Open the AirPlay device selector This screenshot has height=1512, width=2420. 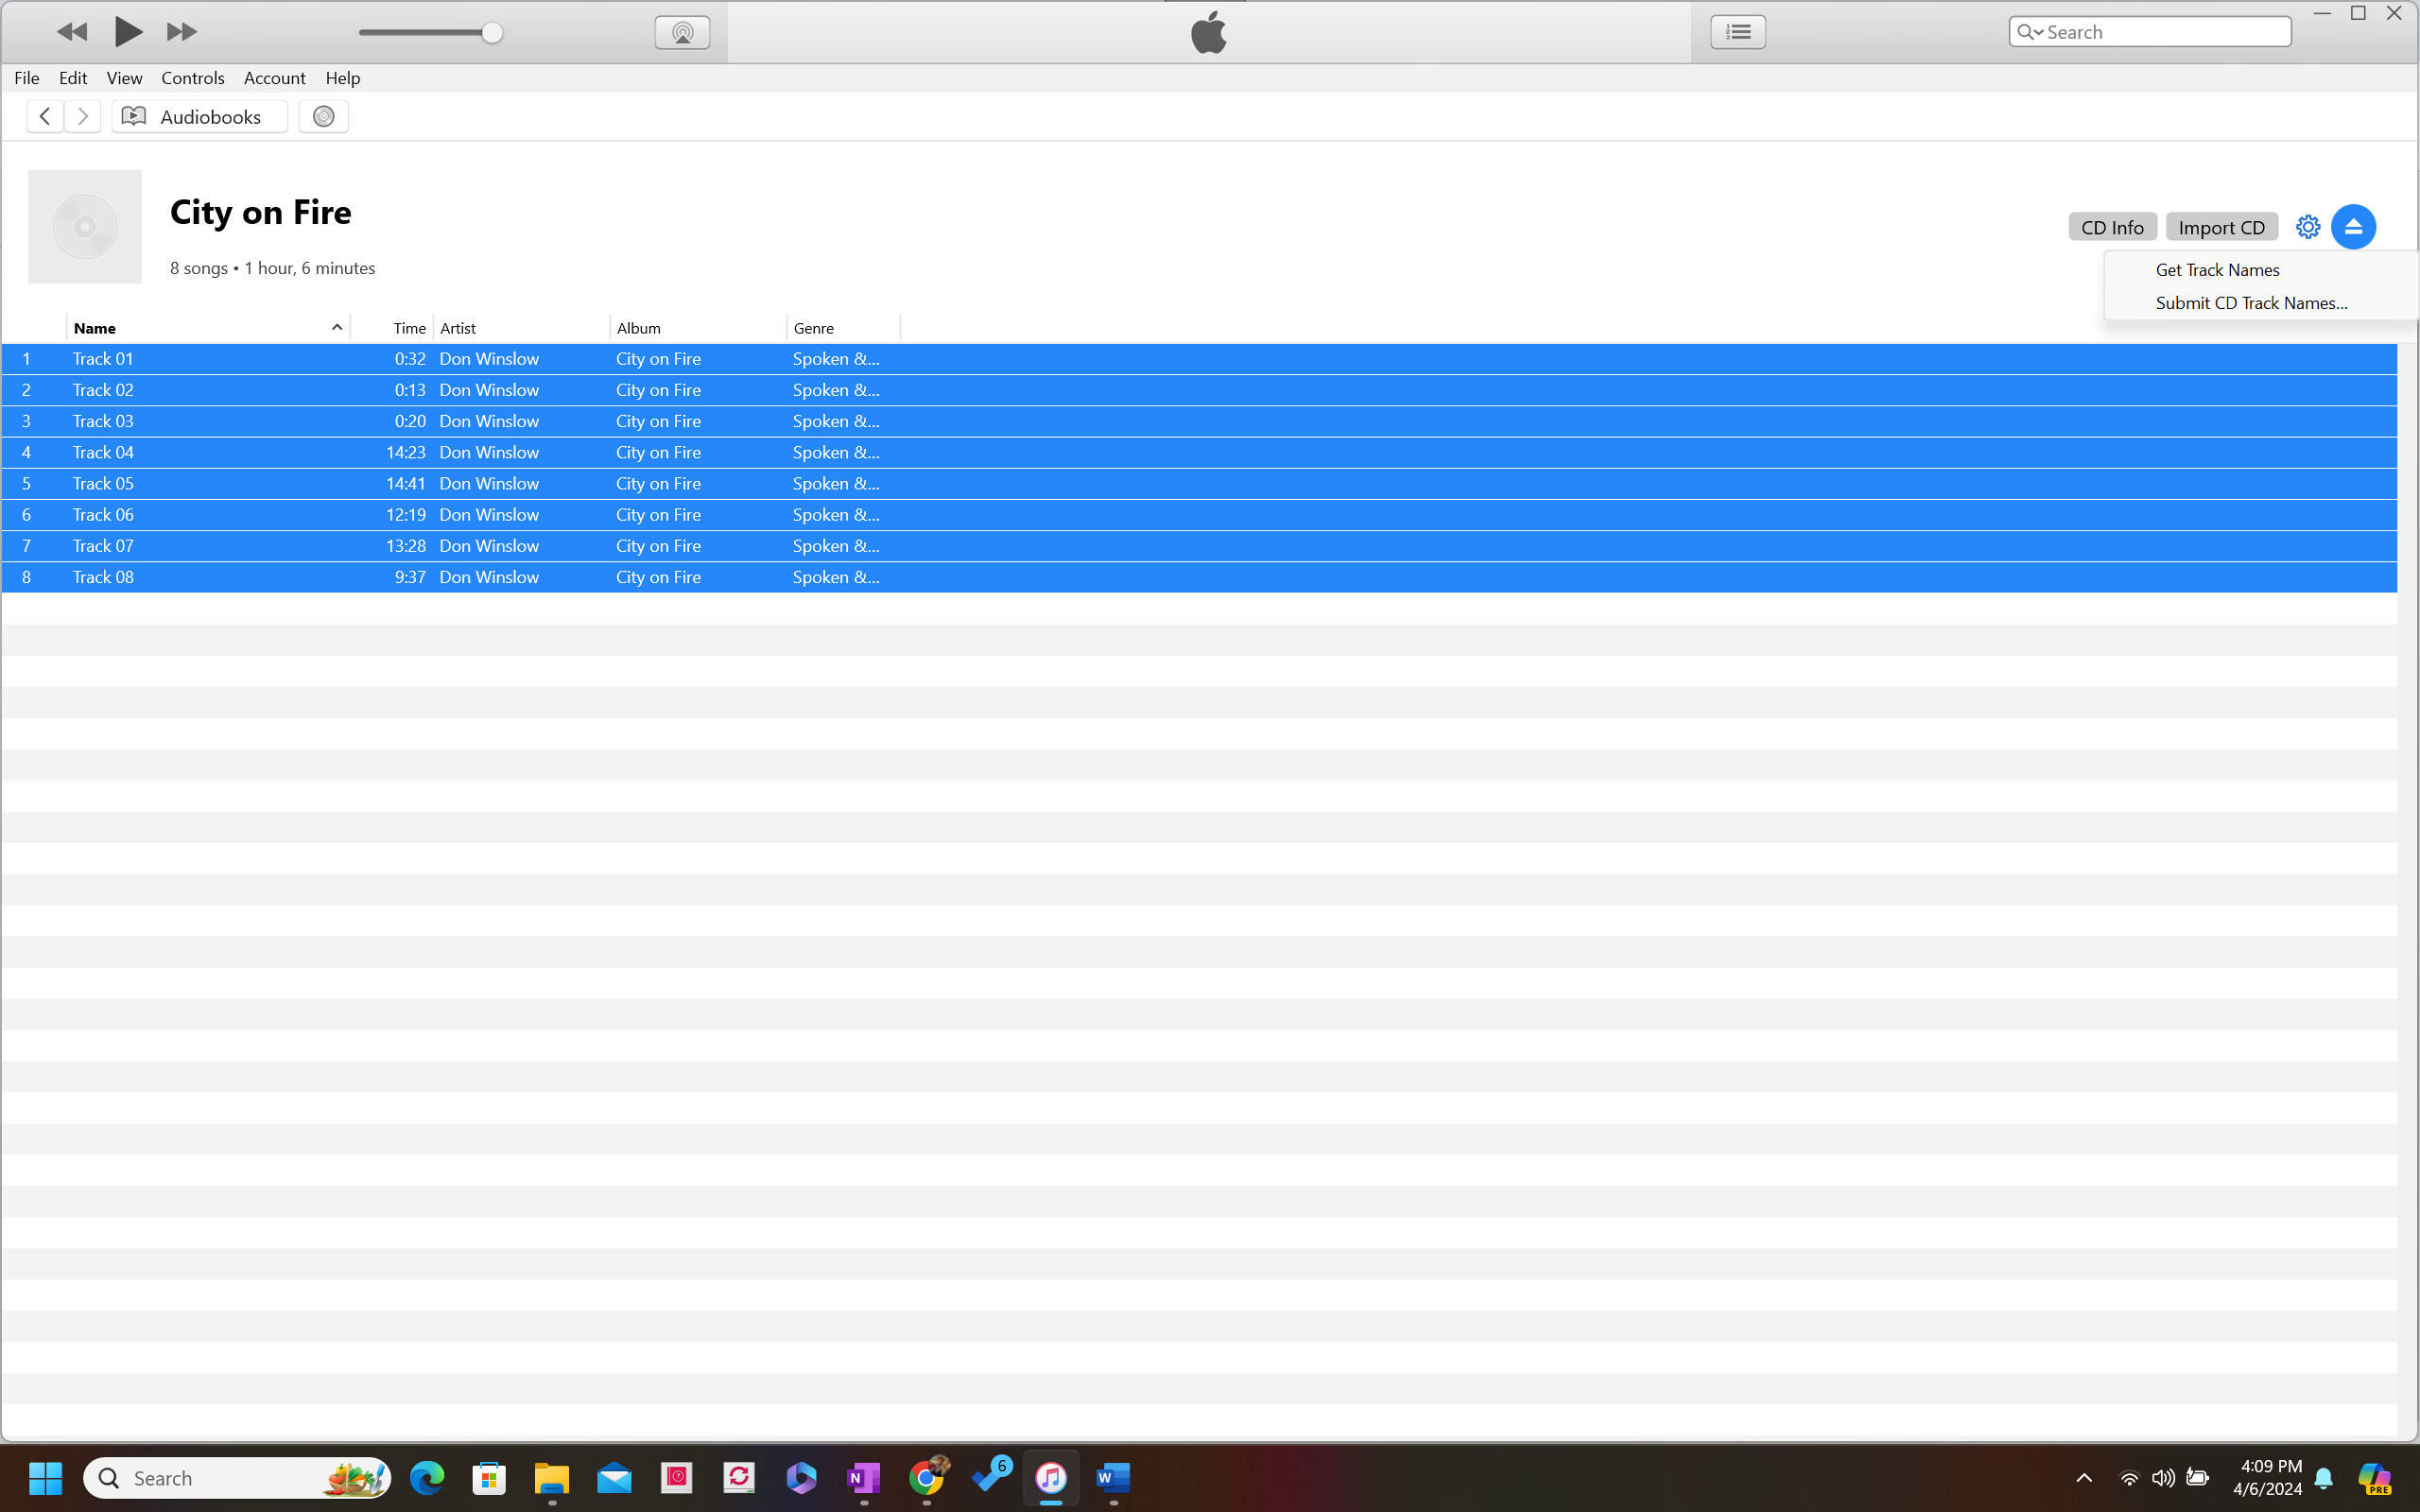point(681,31)
